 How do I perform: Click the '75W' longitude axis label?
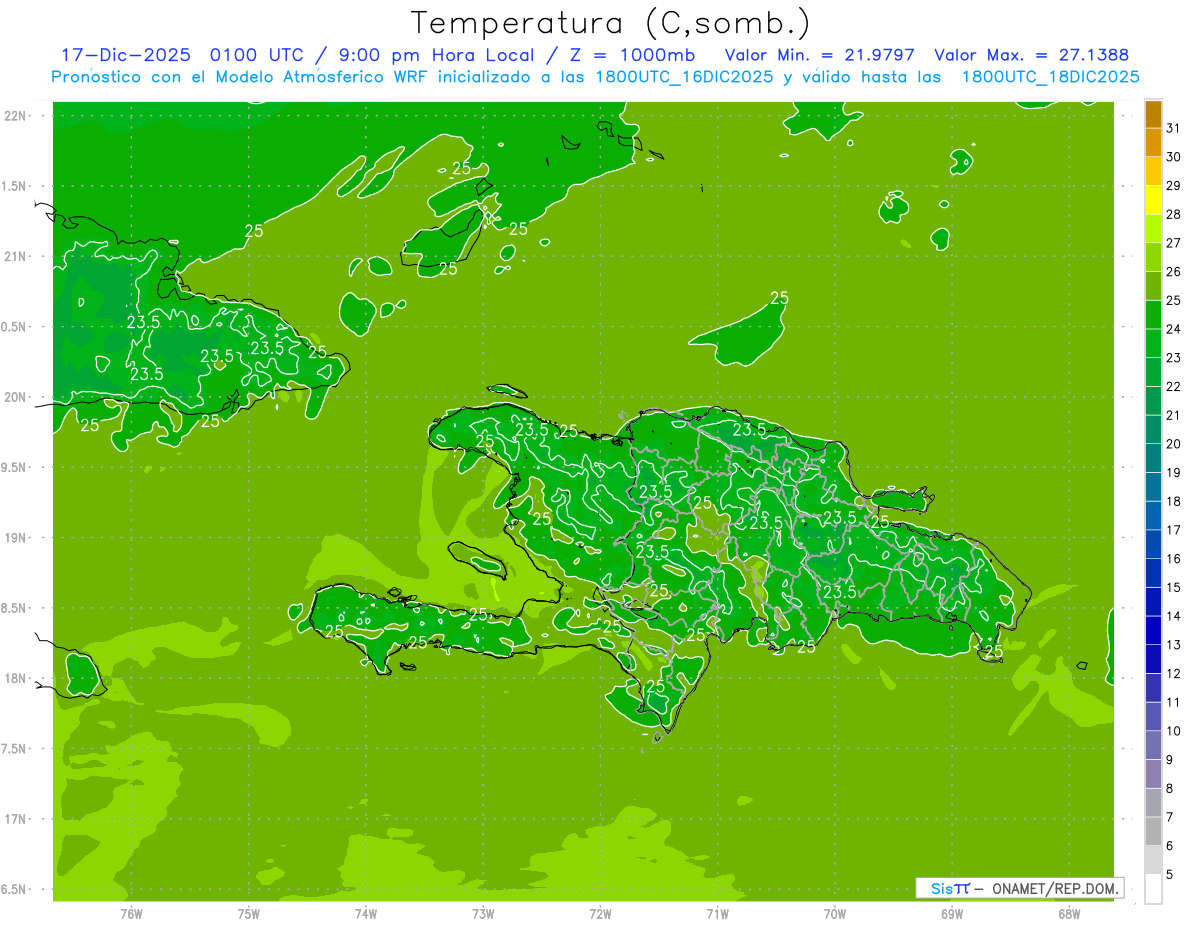click(249, 913)
